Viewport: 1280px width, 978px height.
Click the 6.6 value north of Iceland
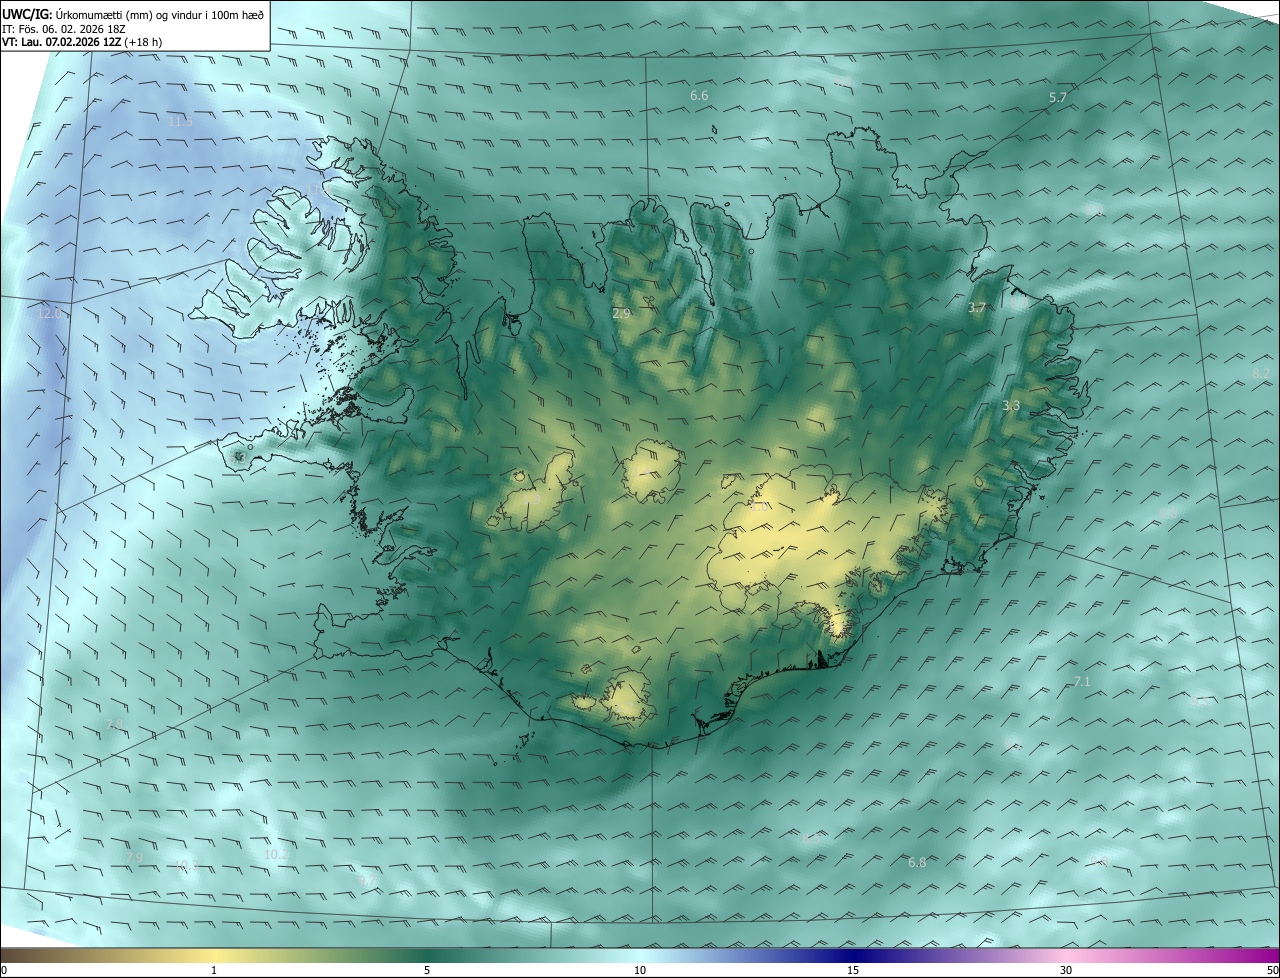[699, 95]
